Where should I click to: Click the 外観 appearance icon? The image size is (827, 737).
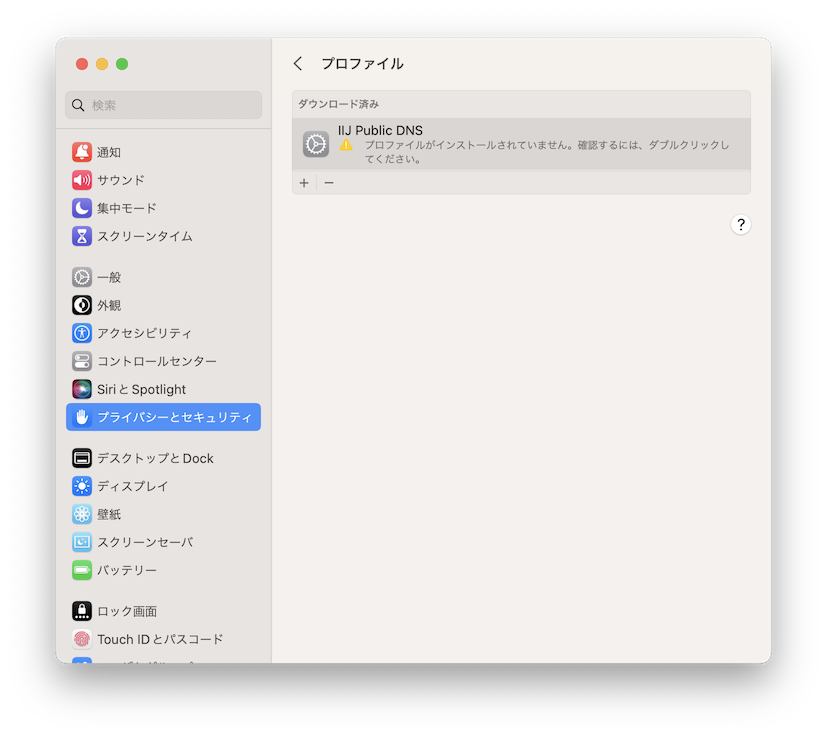[82, 305]
